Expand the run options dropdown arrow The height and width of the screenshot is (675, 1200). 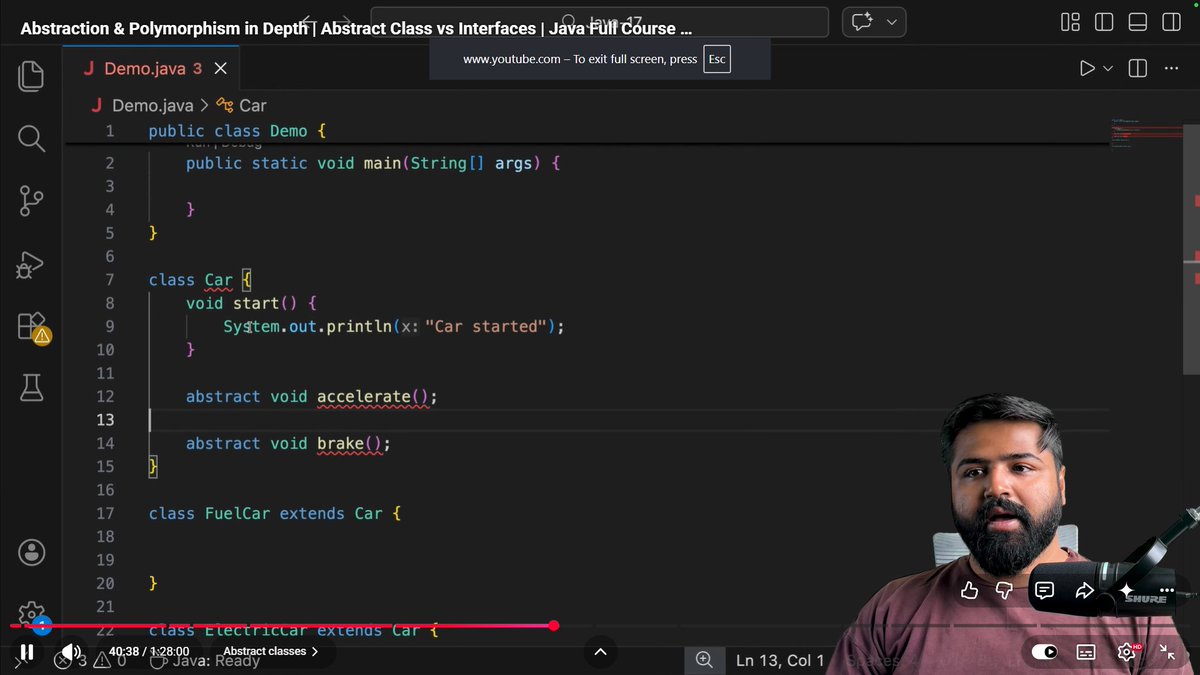(1107, 69)
